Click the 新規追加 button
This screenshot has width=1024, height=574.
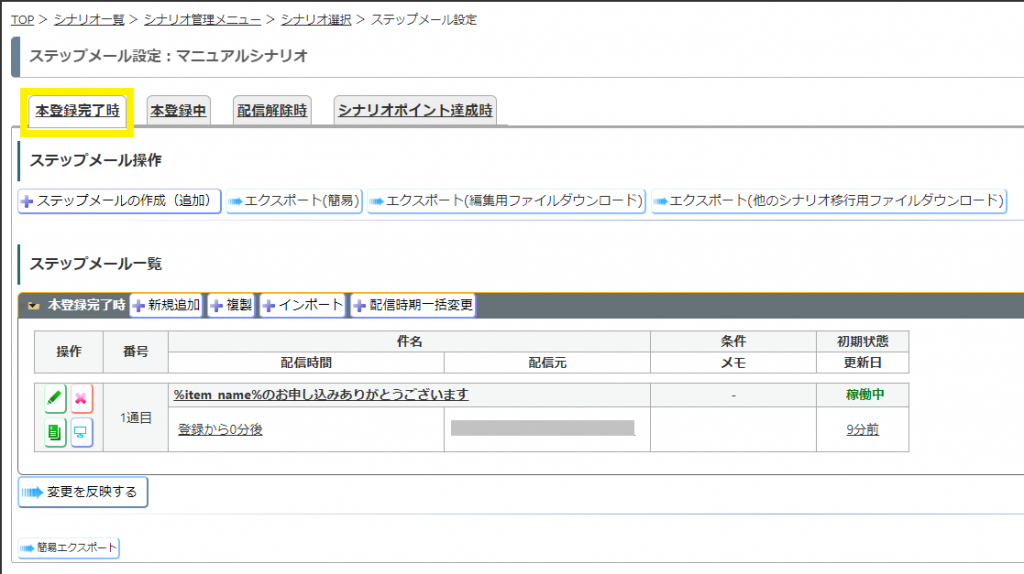(x=167, y=305)
